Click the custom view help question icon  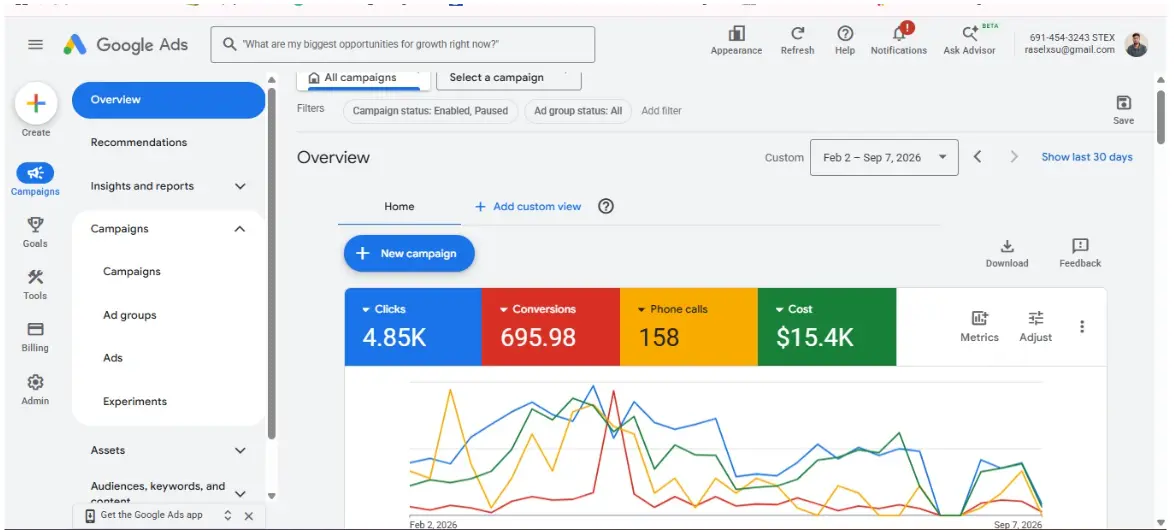606,206
